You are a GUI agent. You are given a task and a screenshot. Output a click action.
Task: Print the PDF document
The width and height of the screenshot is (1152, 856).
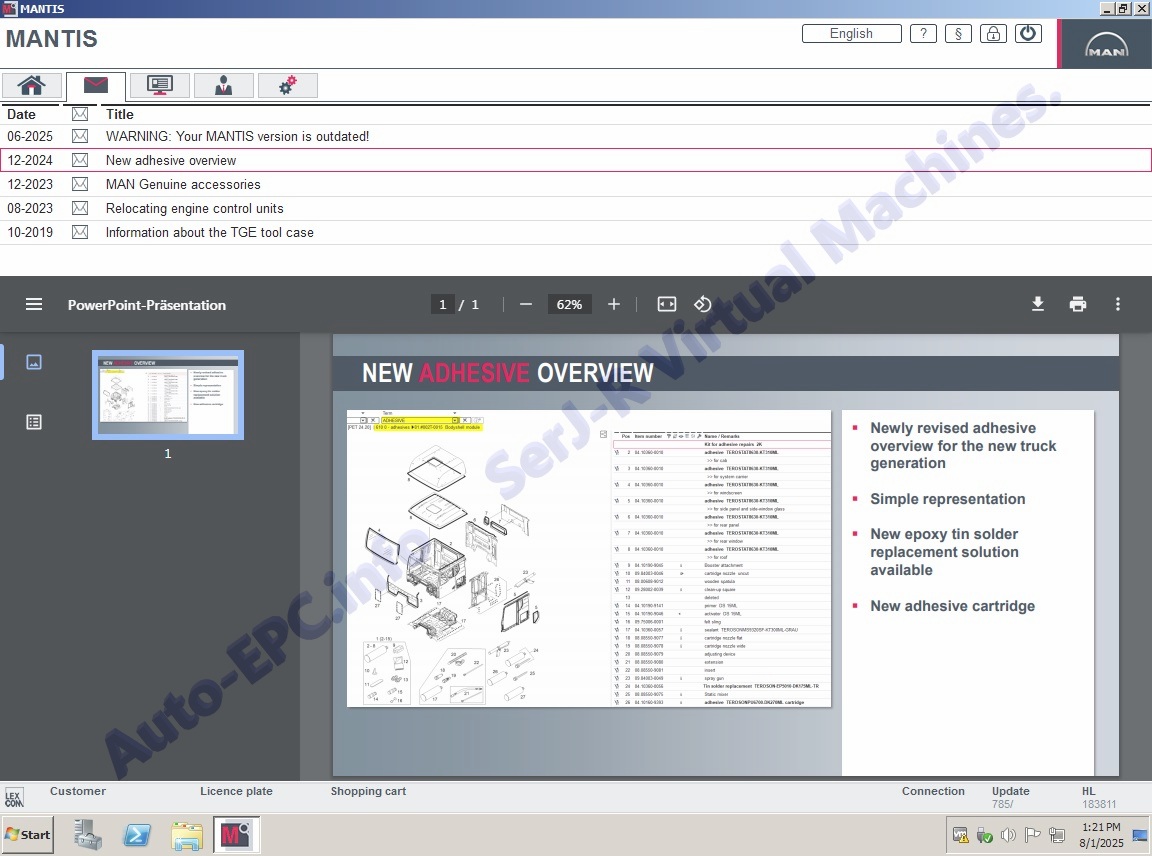click(1078, 304)
